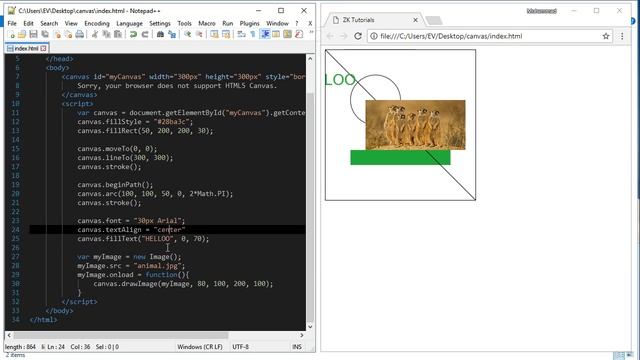Click the Replace toolbar icon

(x=172, y=35)
